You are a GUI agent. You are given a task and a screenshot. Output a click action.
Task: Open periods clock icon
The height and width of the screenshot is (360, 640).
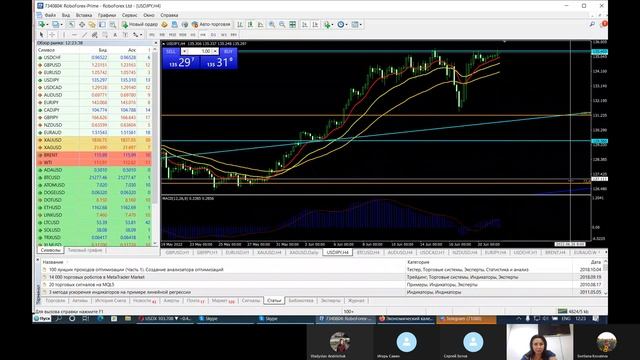pos(340,24)
